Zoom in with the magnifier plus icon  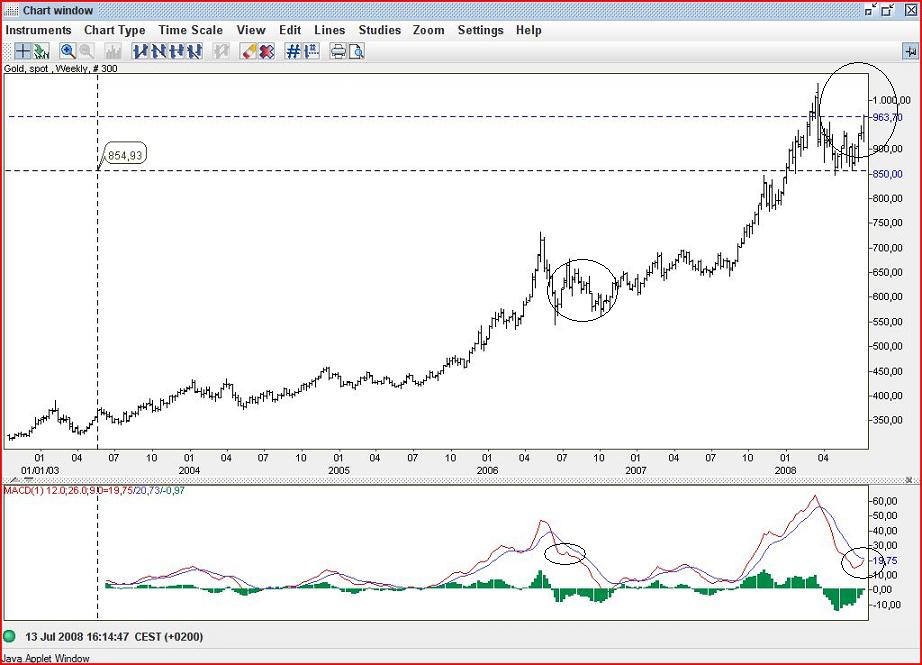[68, 52]
